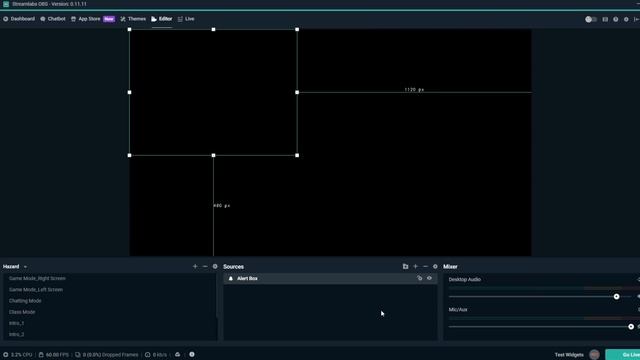Open the help icon in top bar
The height and width of the screenshot is (360, 640).
click(x=616, y=19)
